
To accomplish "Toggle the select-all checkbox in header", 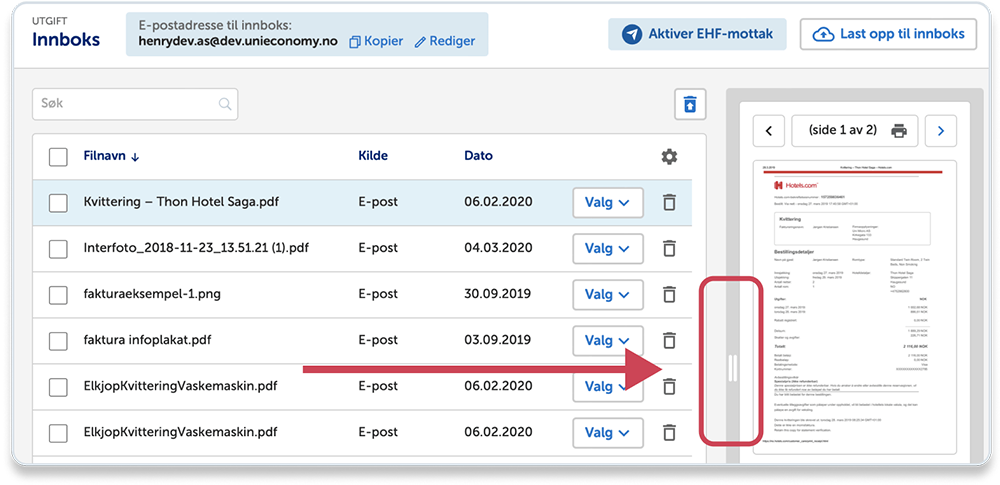I will 58,156.
